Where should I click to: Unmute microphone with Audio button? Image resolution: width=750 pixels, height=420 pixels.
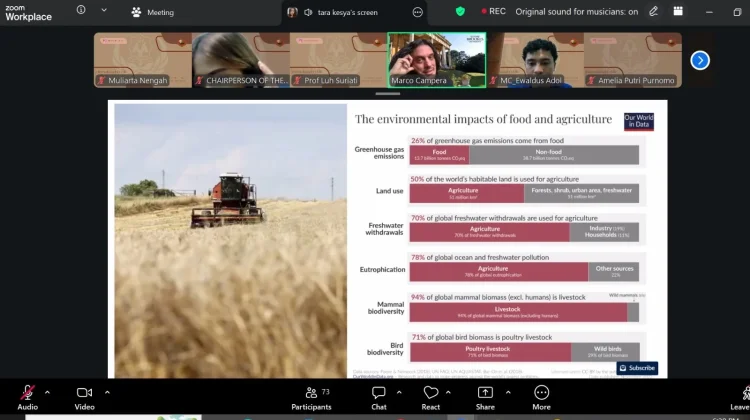coord(27,398)
